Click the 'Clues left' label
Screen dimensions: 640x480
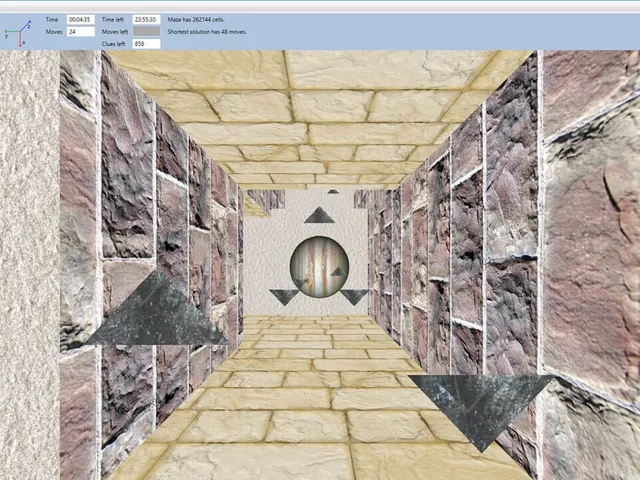113,44
